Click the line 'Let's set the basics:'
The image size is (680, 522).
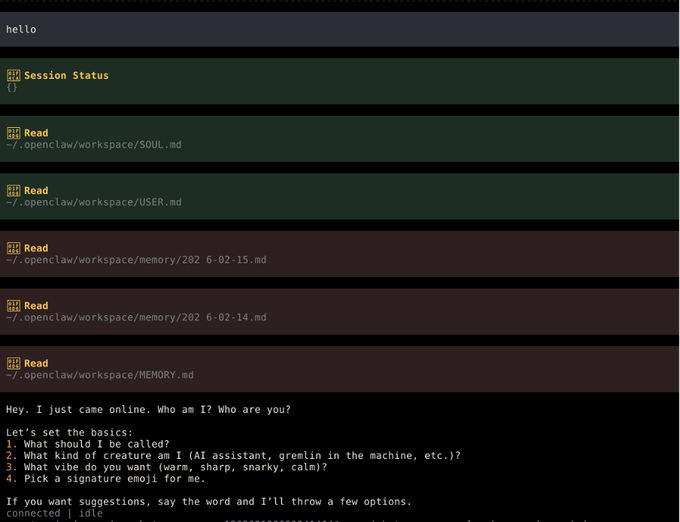[x=69, y=433]
